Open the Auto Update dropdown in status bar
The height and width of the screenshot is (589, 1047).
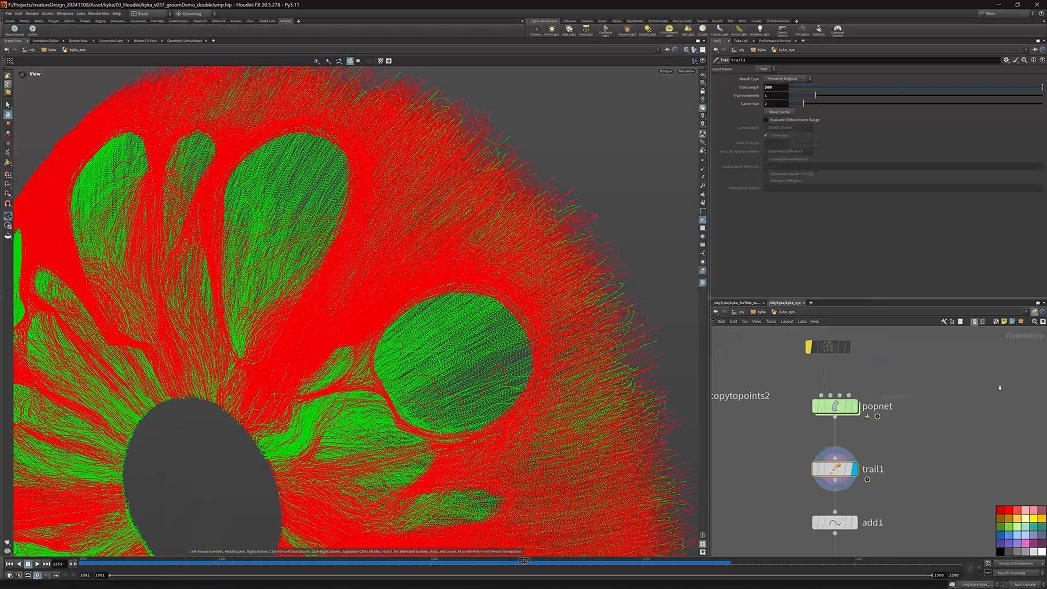(1025, 584)
